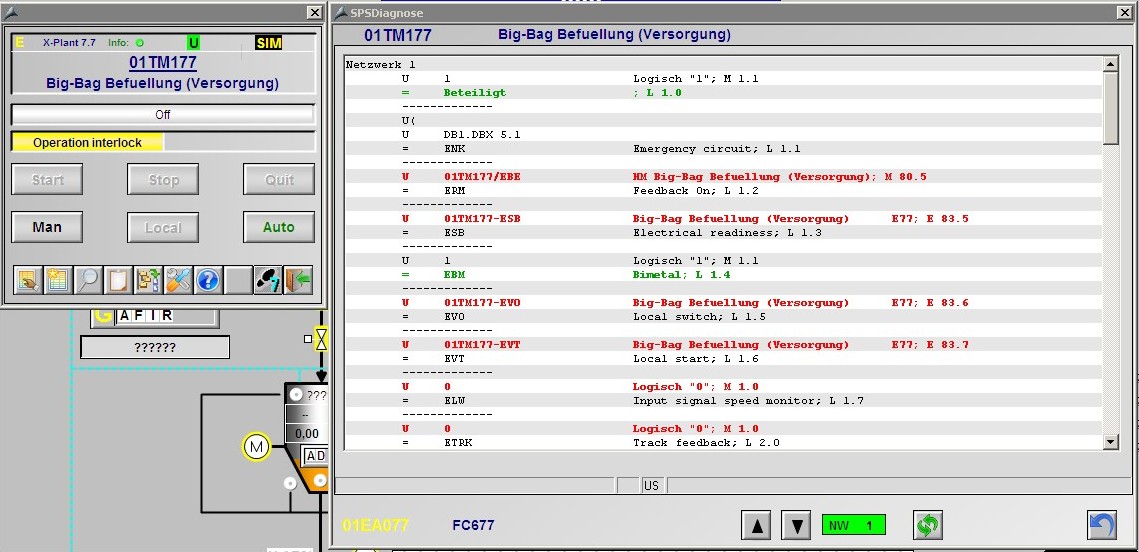
Task: Click the green Info status LED
Action: pyautogui.click(x=139, y=43)
